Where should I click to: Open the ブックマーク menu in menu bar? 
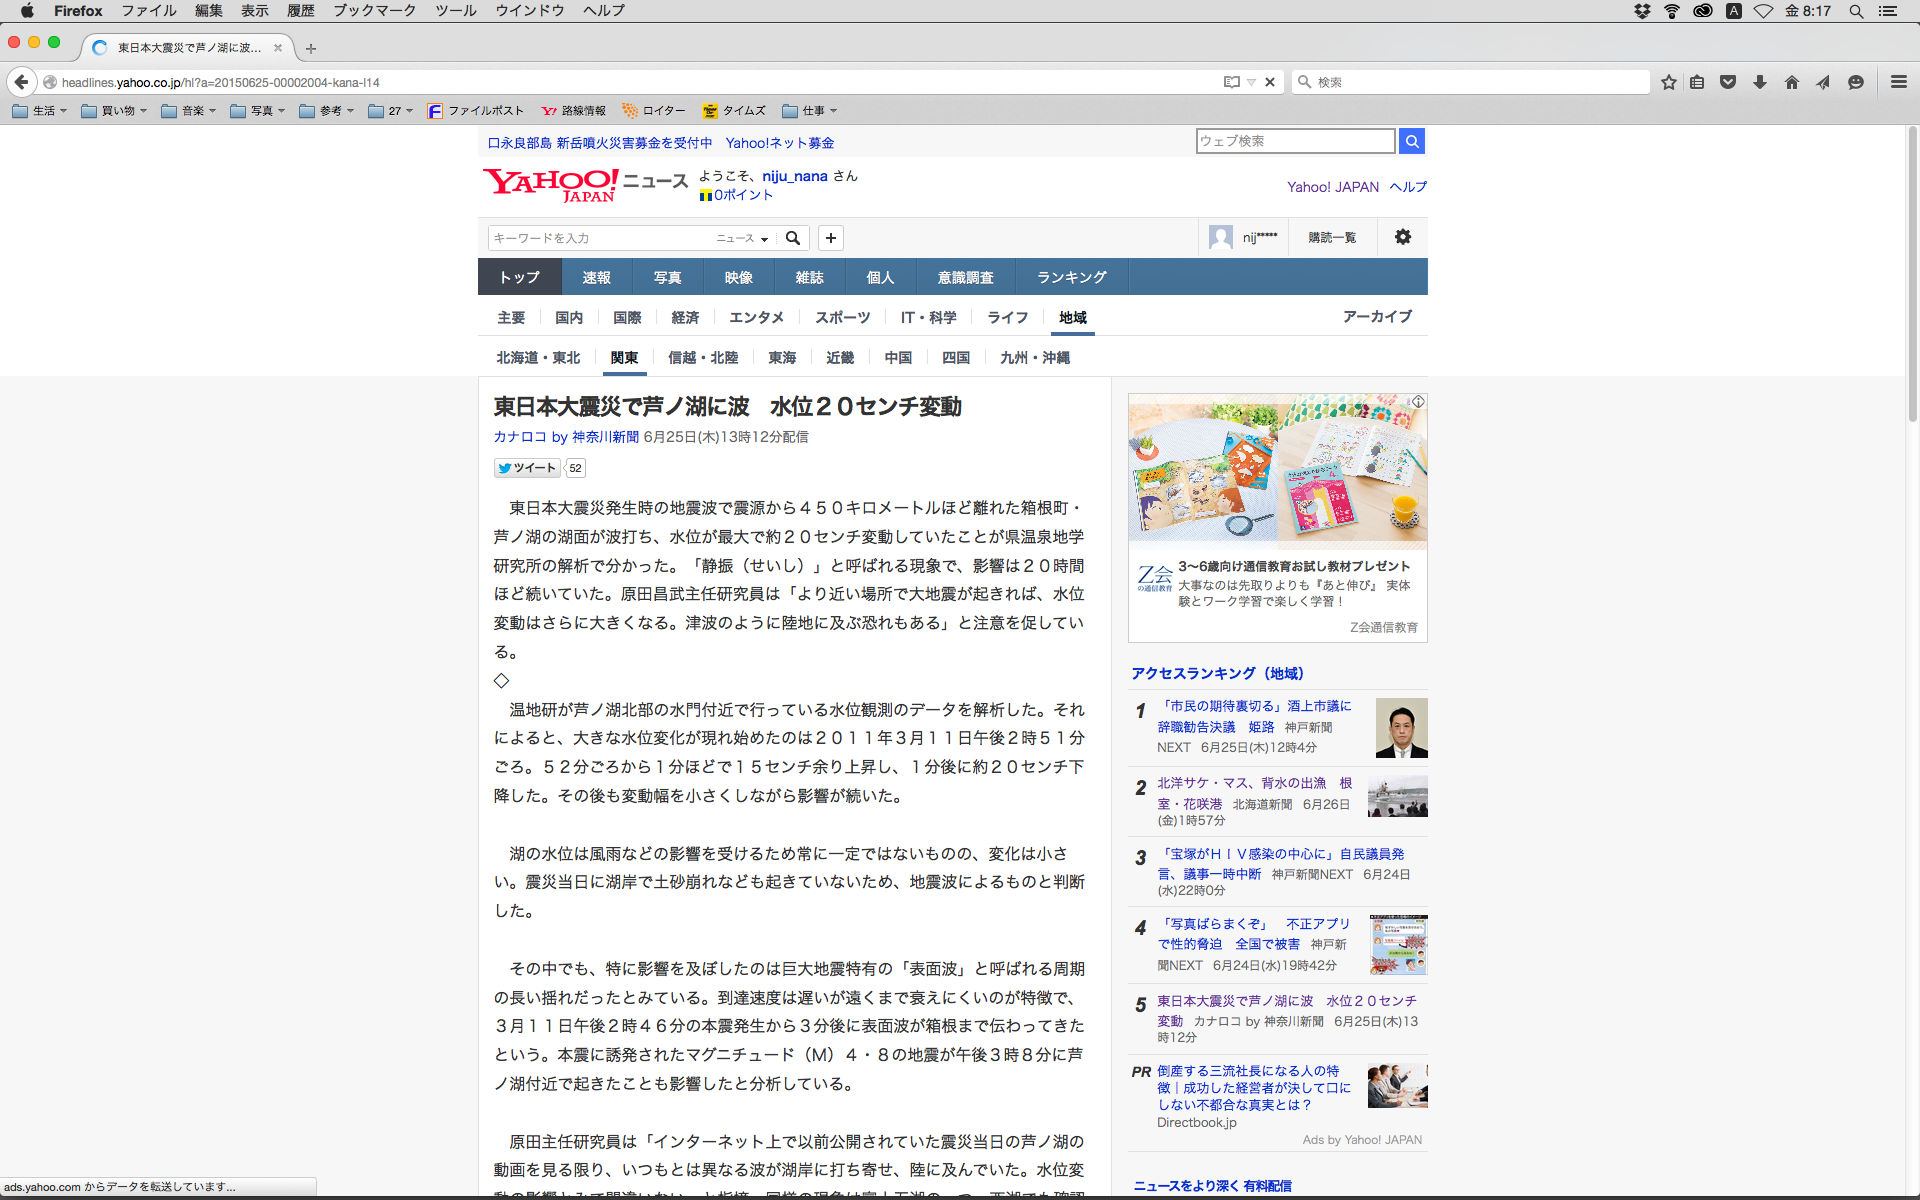click(x=374, y=11)
